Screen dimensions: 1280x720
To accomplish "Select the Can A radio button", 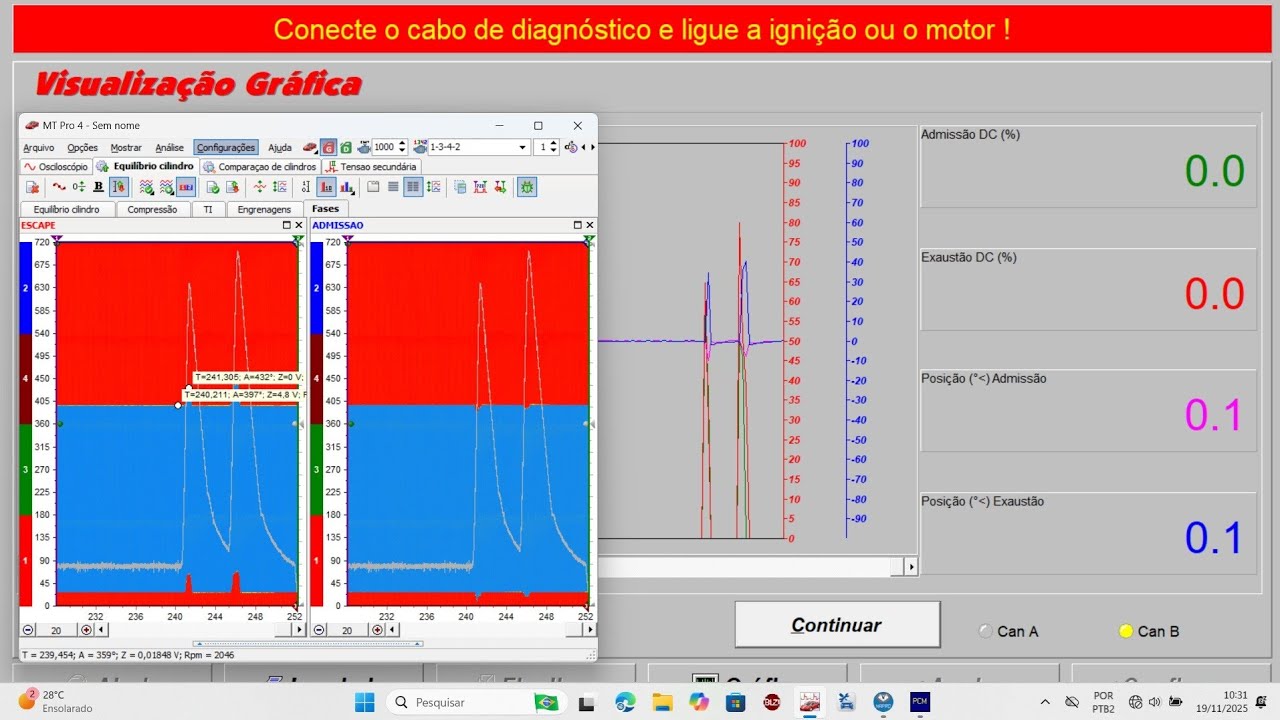I will click(x=986, y=631).
